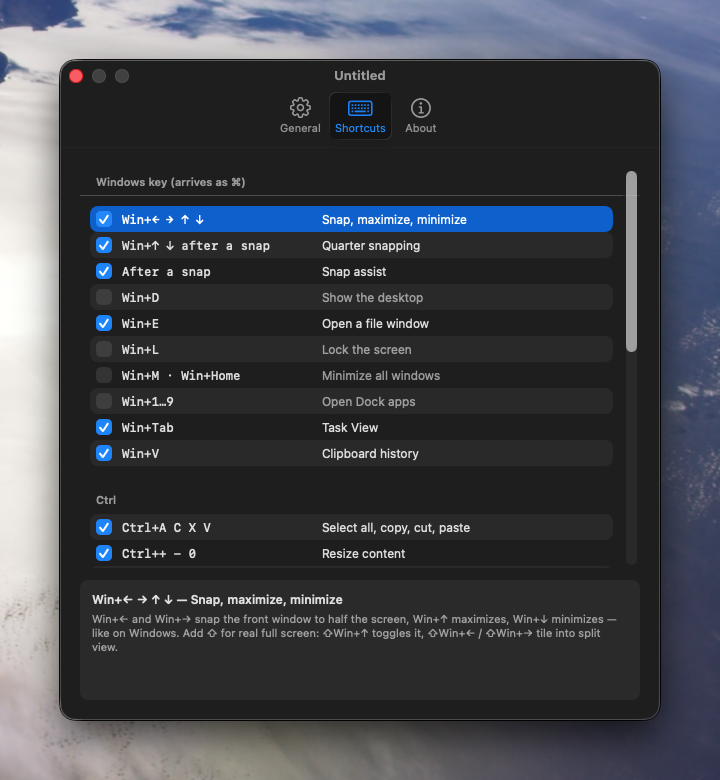Select the 'Lock the screen' text
This screenshot has width=720, height=780.
[366, 350]
